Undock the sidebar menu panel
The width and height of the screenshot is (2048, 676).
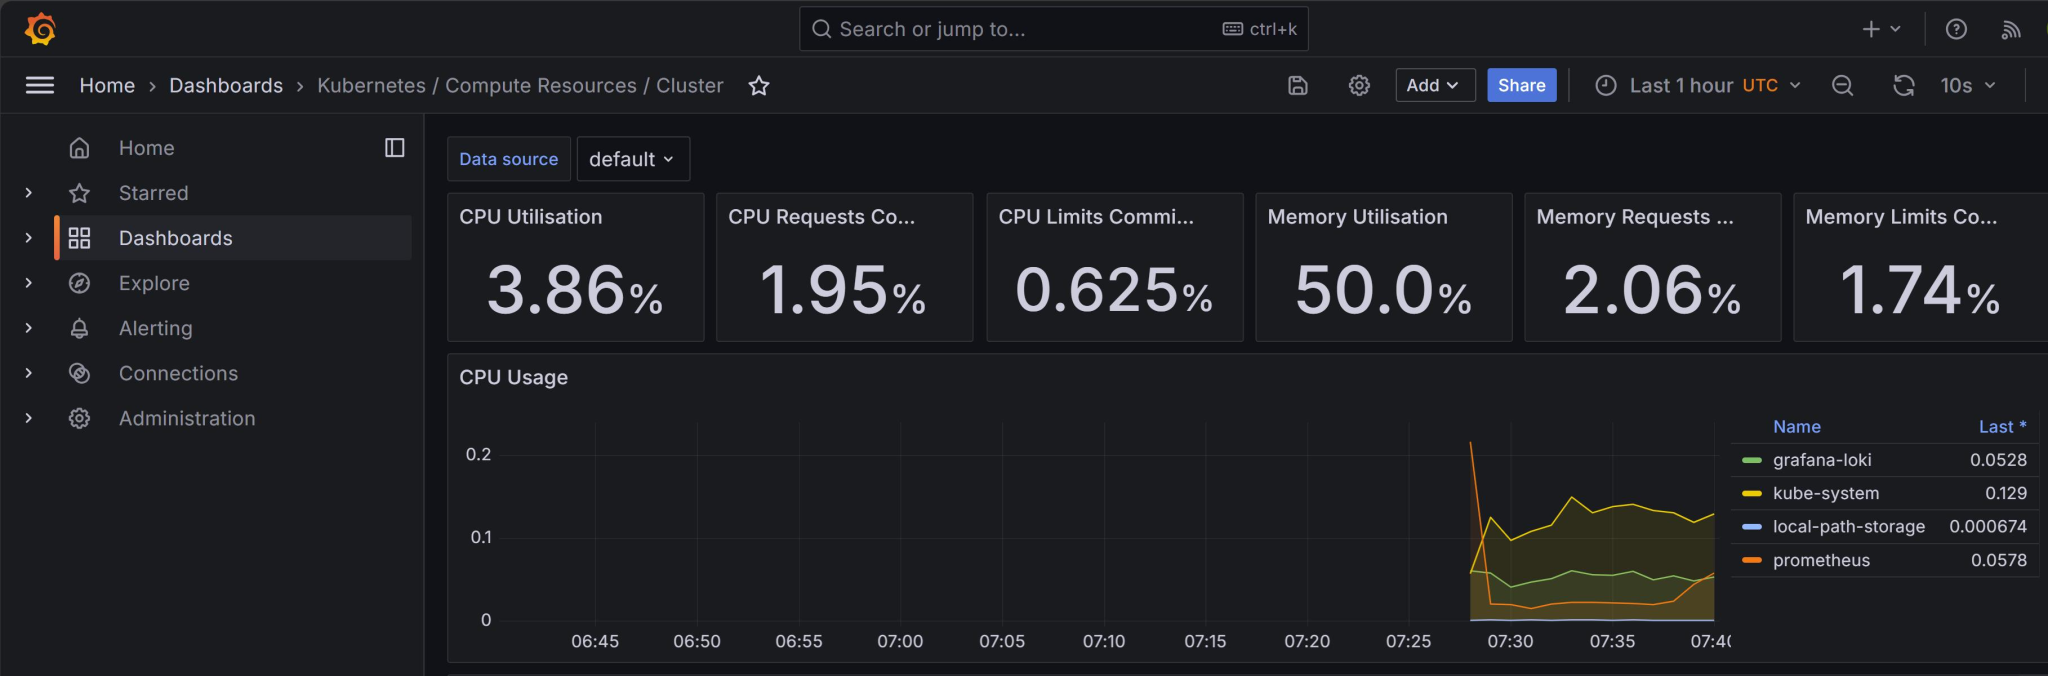pos(395,148)
